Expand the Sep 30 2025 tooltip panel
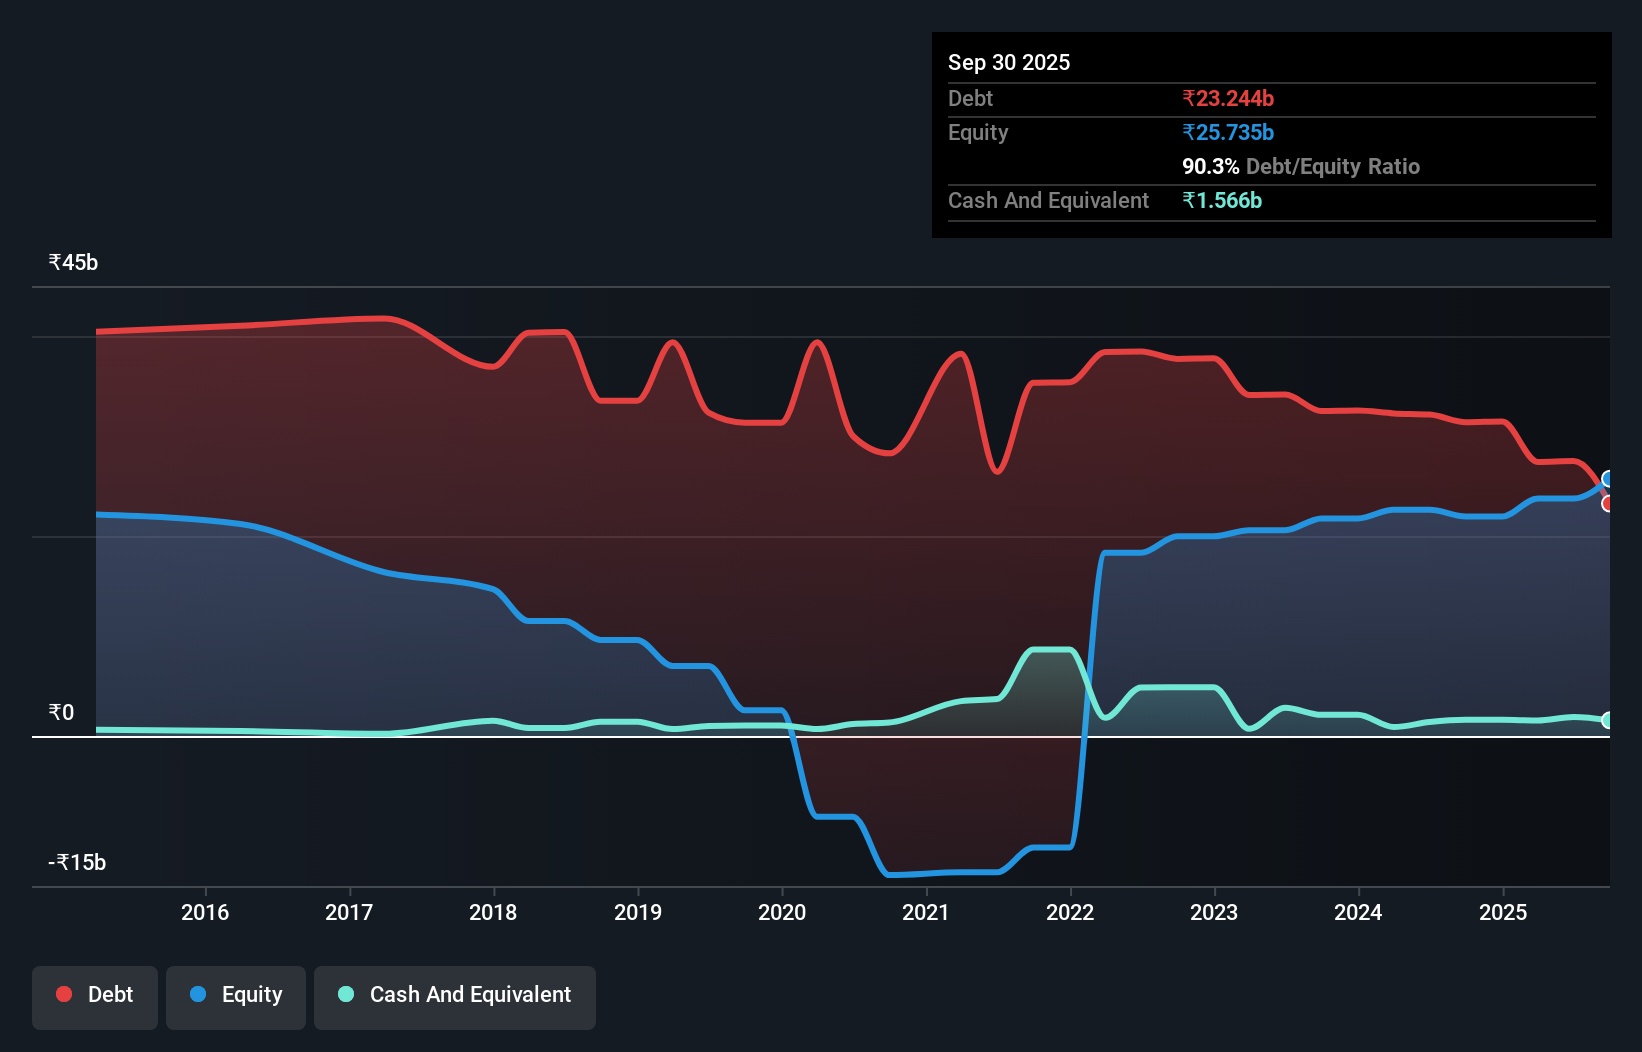Screen dimensions: 1642x1052 point(1009,62)
